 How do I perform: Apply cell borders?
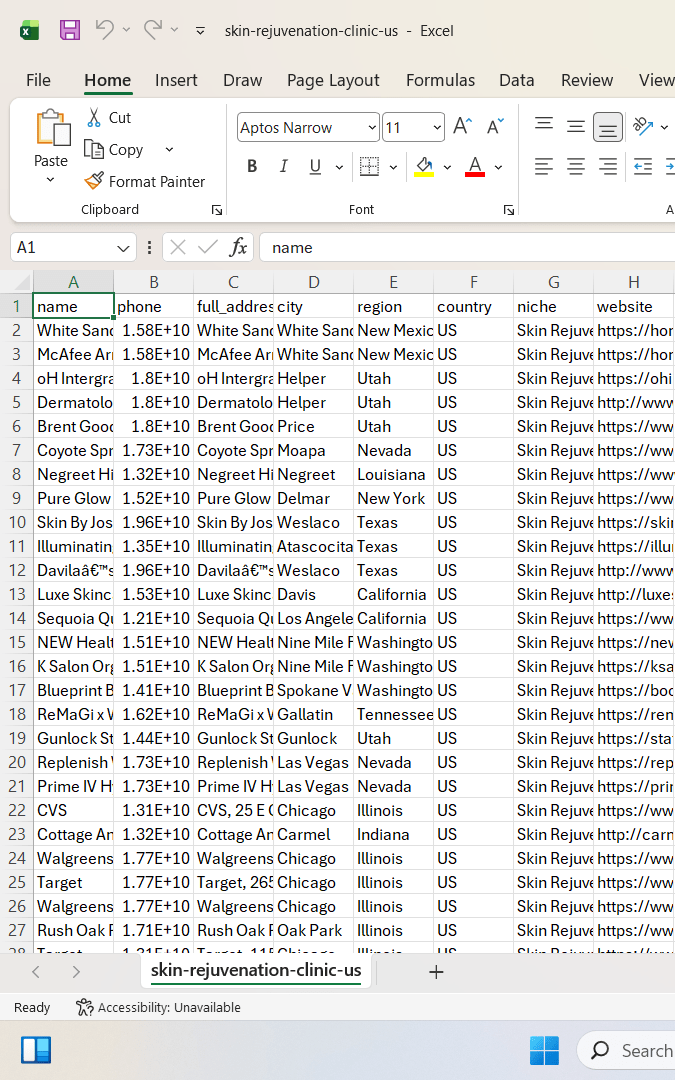(370, 166)
